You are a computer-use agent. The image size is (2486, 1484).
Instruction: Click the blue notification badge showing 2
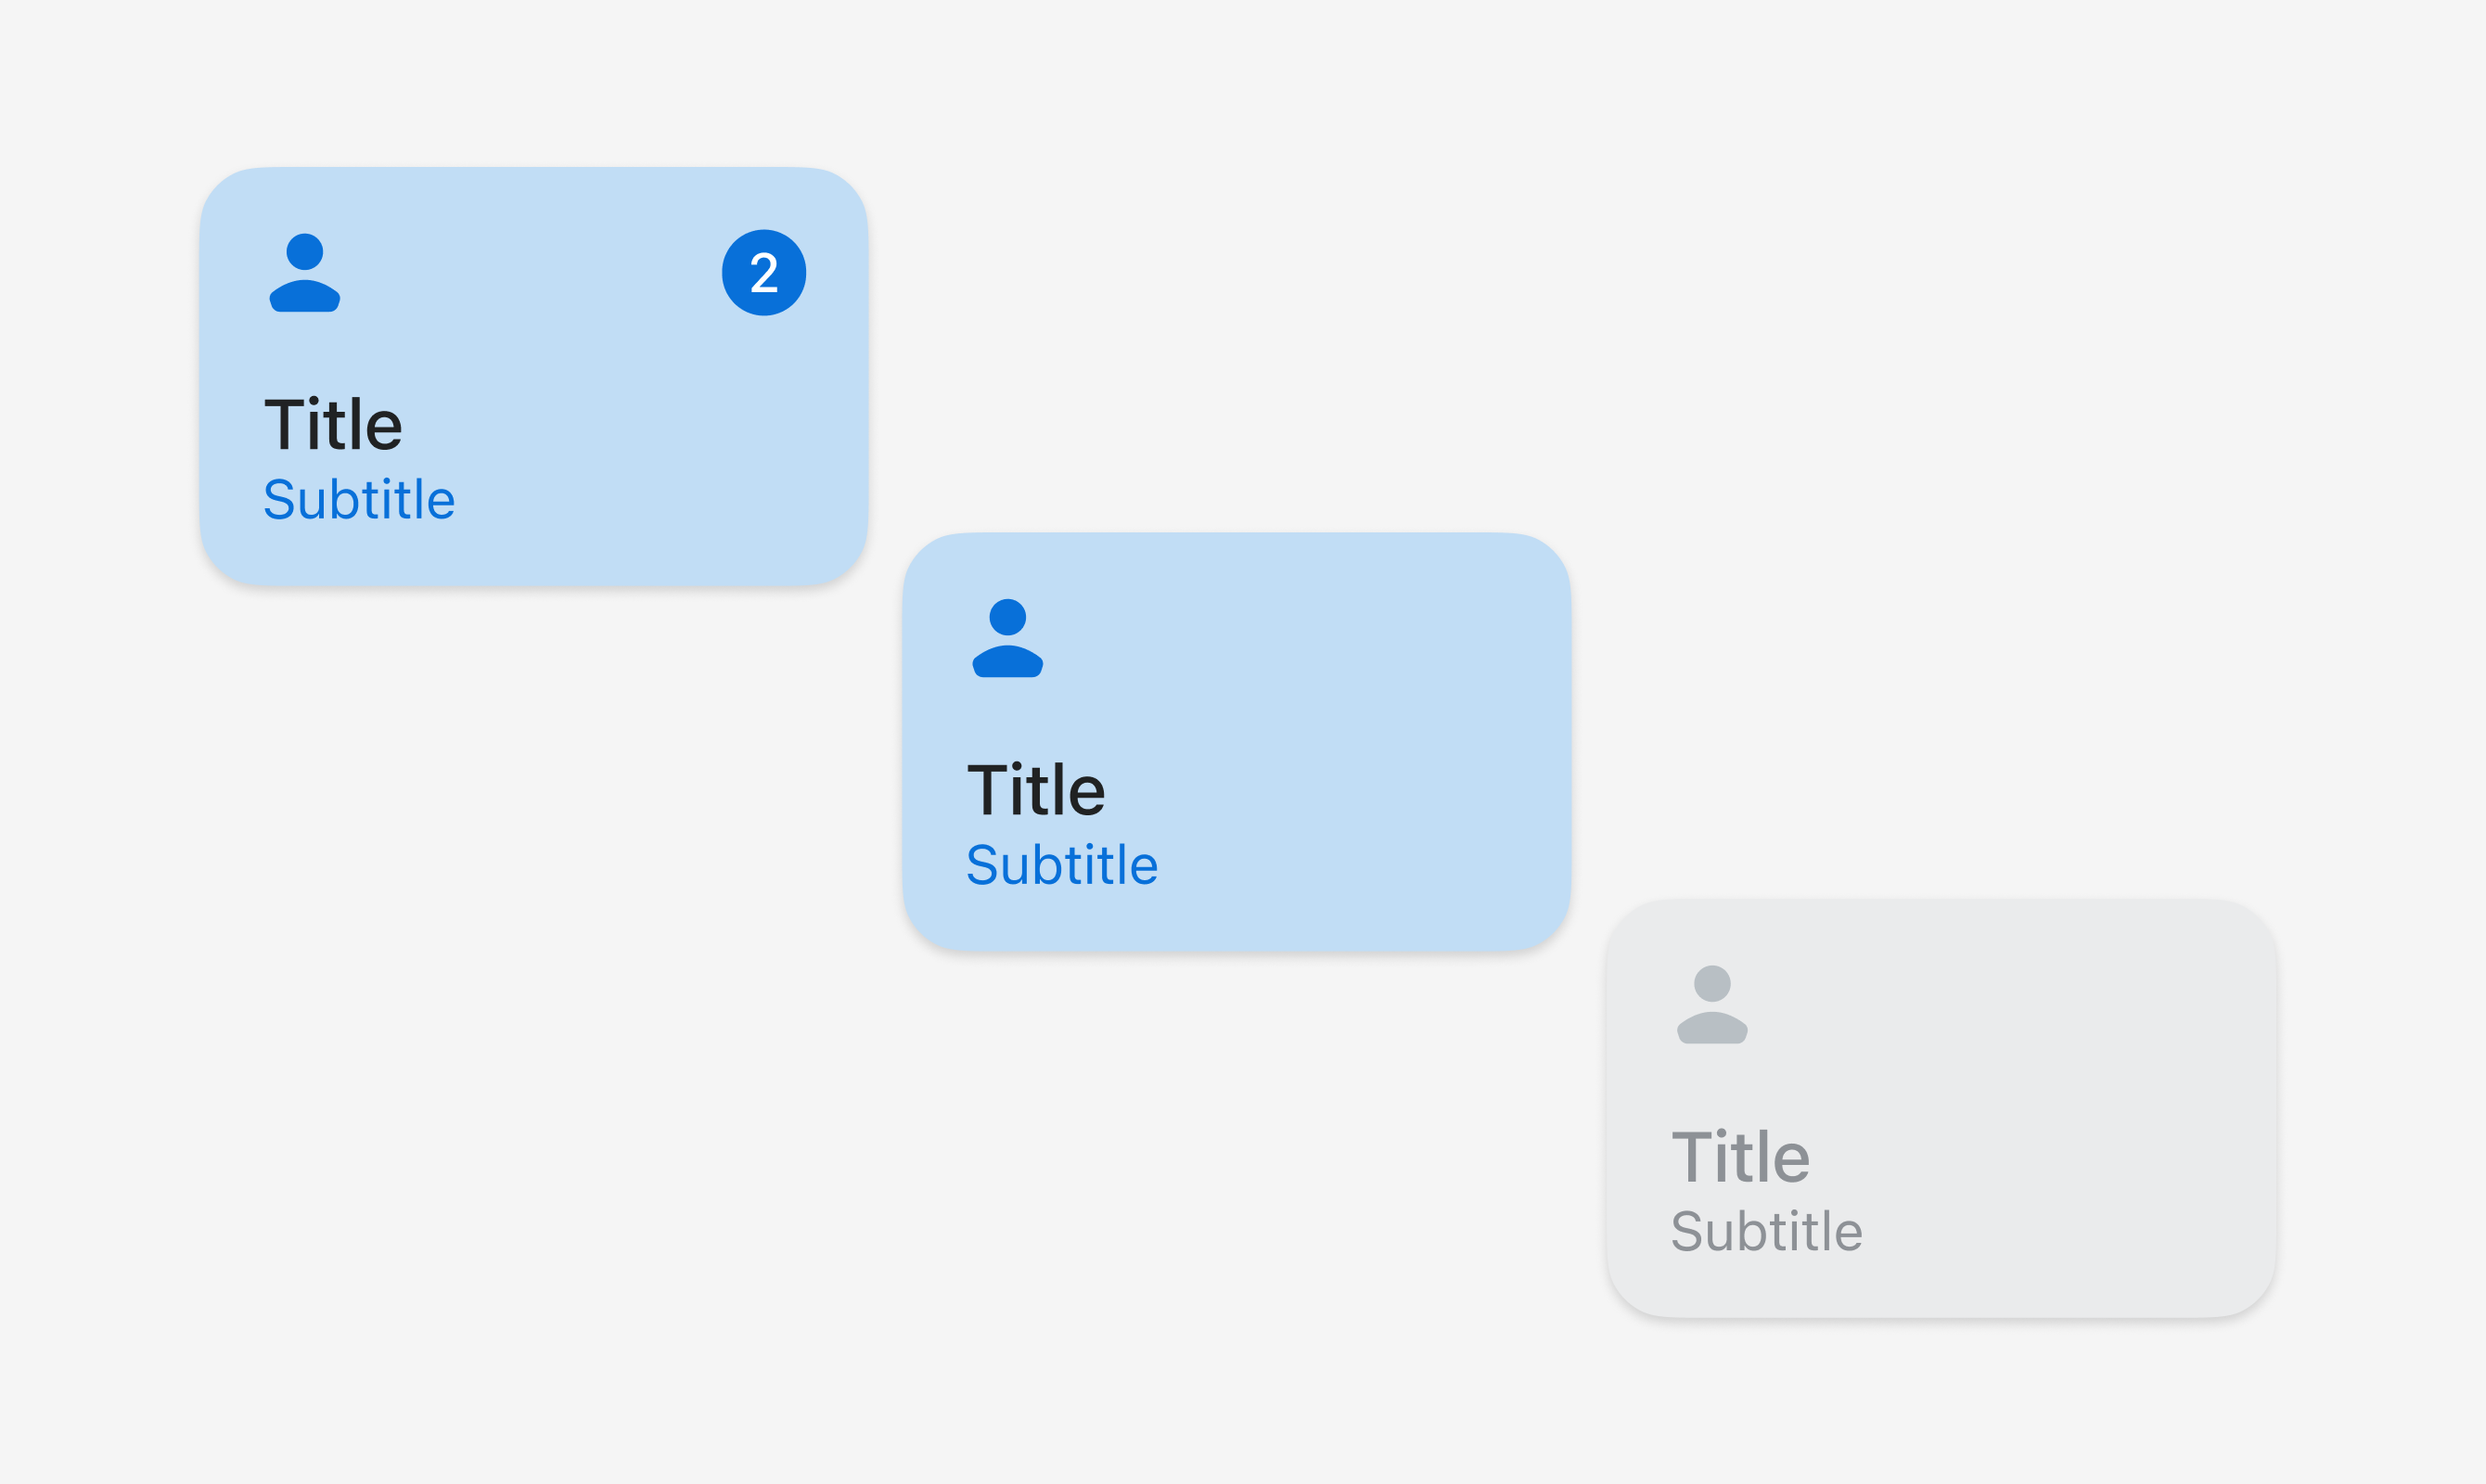[764, 273]
